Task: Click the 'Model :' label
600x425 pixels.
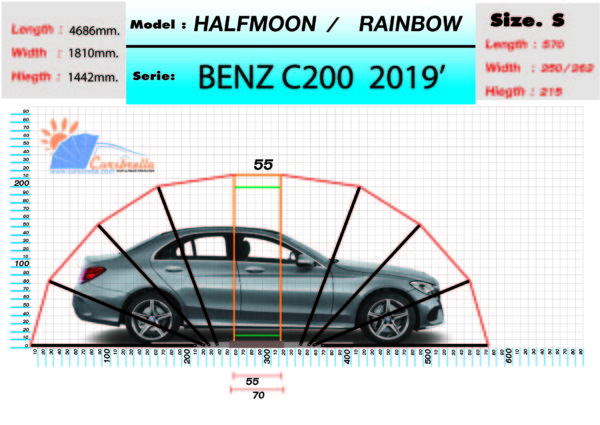Action: [x=158, y=25]
